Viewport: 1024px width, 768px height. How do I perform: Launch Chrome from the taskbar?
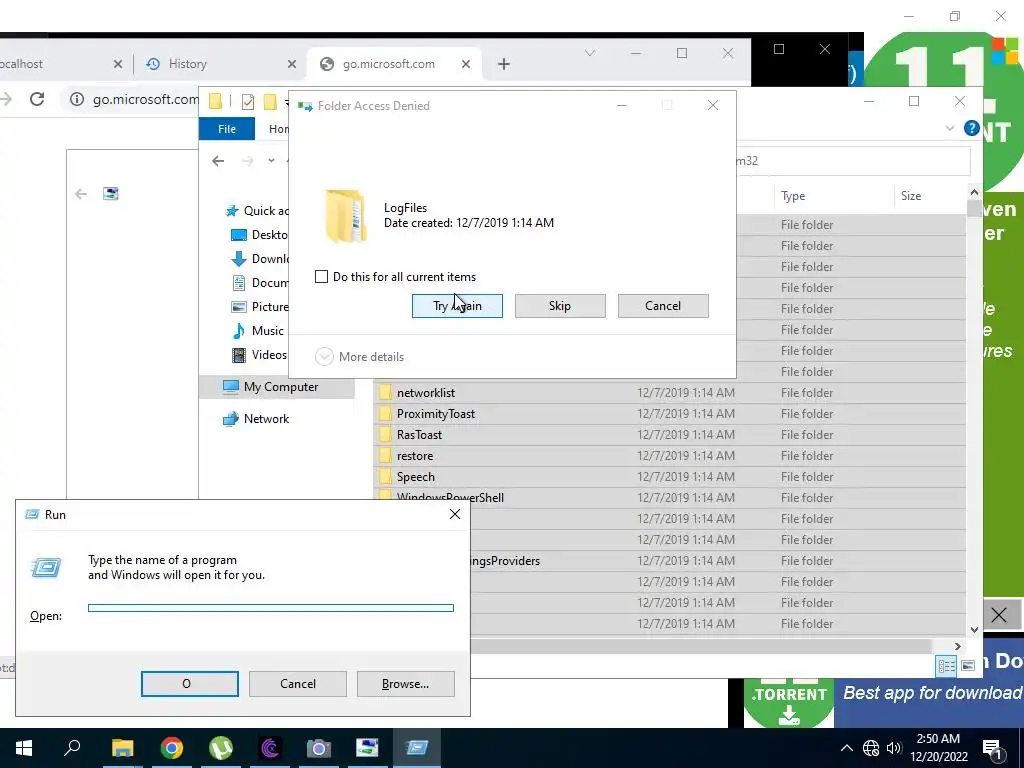172,748
